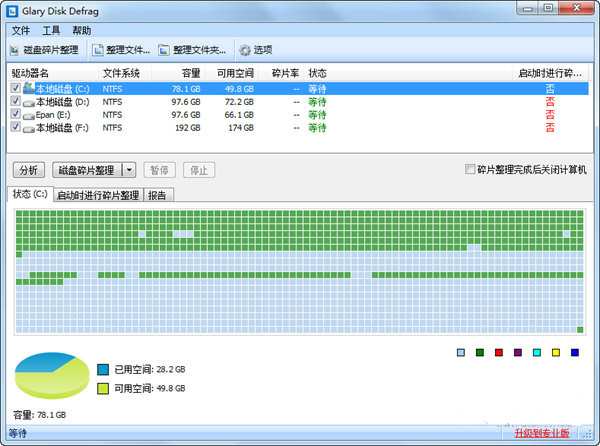Click the 磁盘碎片整理 toolbar icon
Image resolution: width=600 pixels, height=446 pixels.
click(14, 50)
